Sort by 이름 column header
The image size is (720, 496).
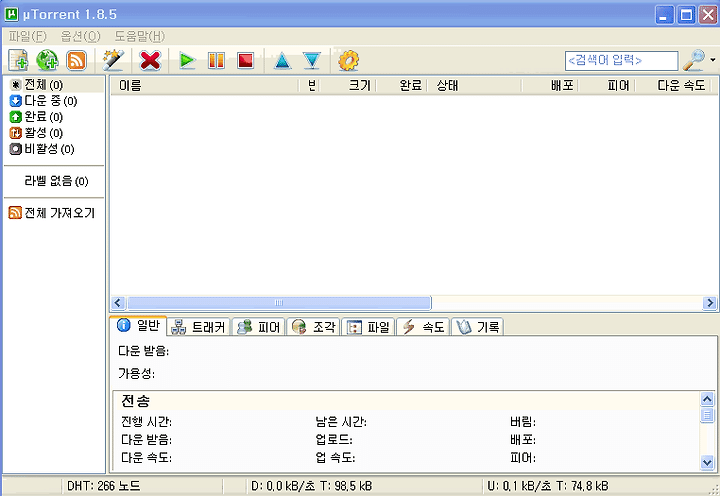tap(204, 85)
